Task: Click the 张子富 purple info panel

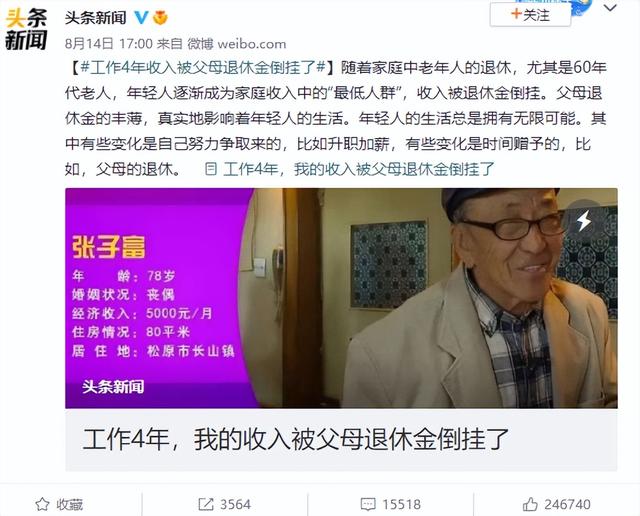Action: point(157,298)
